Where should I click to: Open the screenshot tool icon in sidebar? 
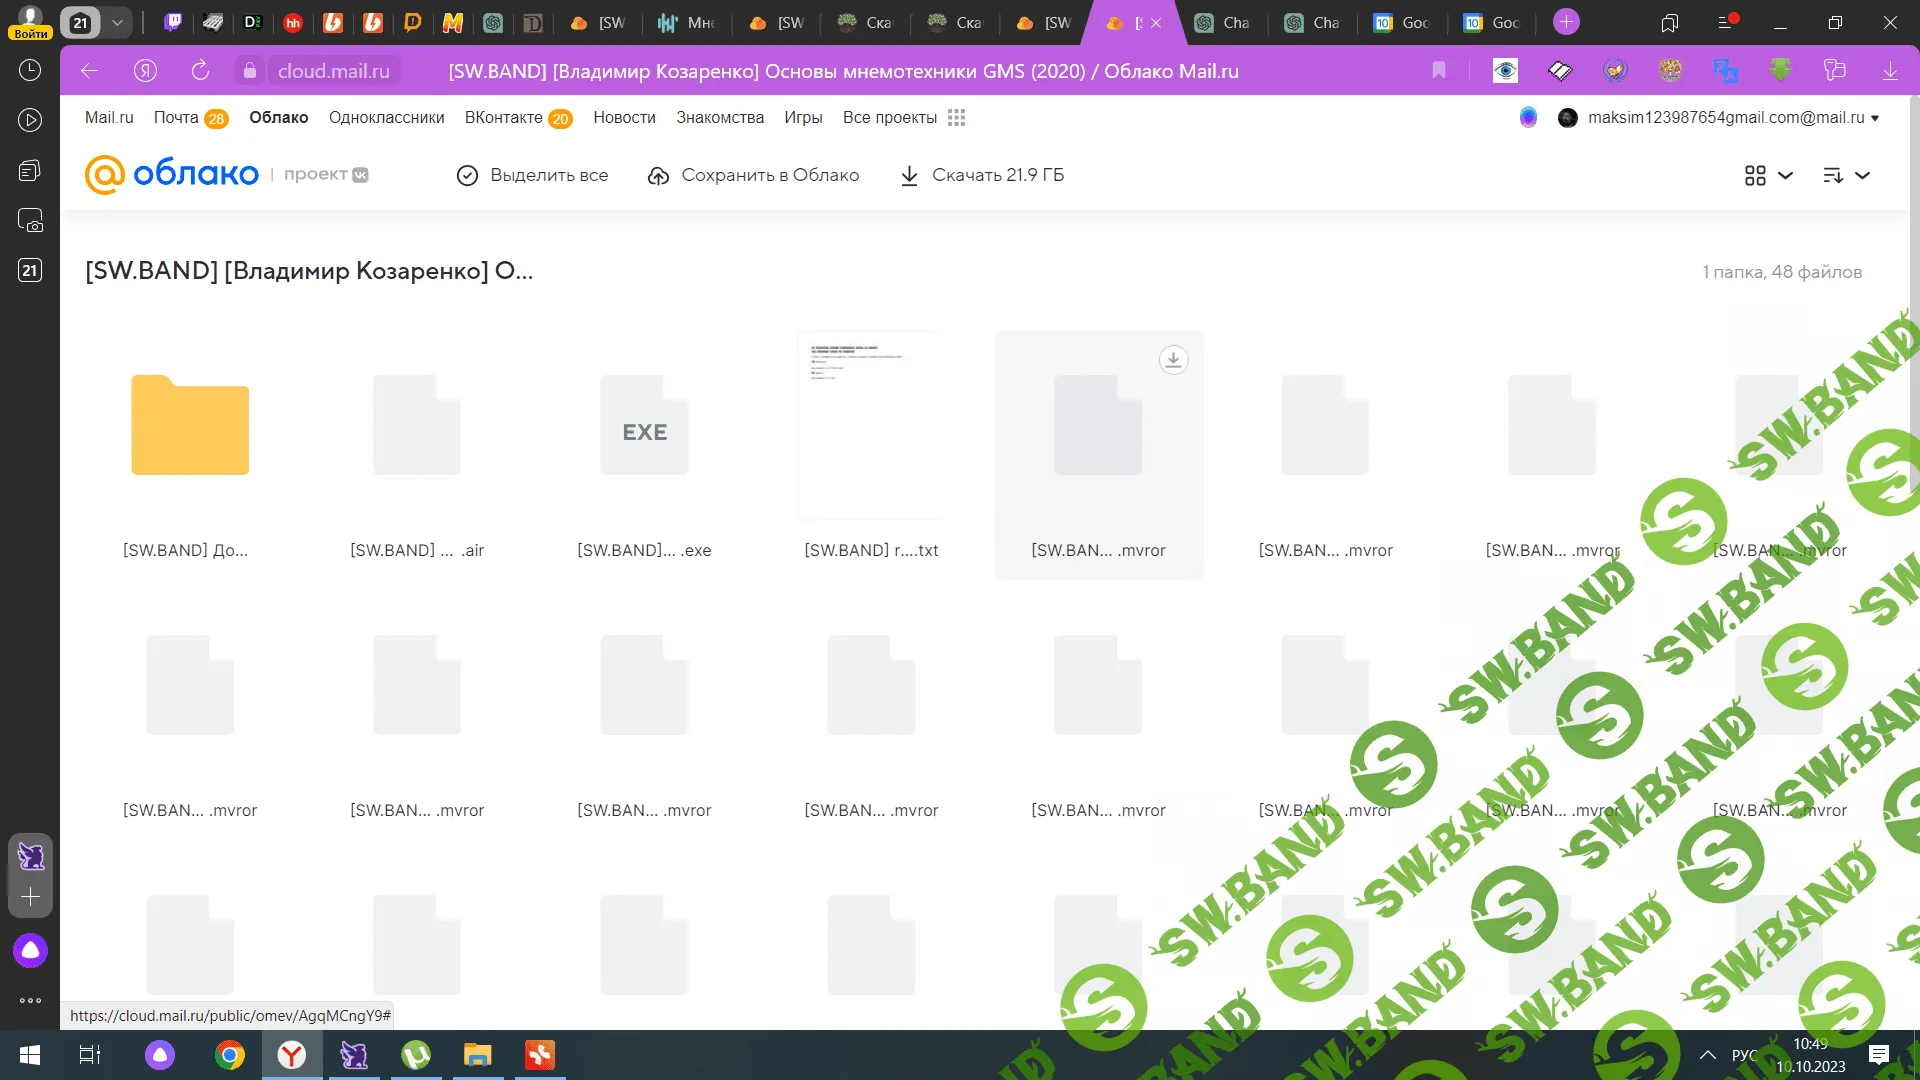pyautogui.click(x=30, y=220)
